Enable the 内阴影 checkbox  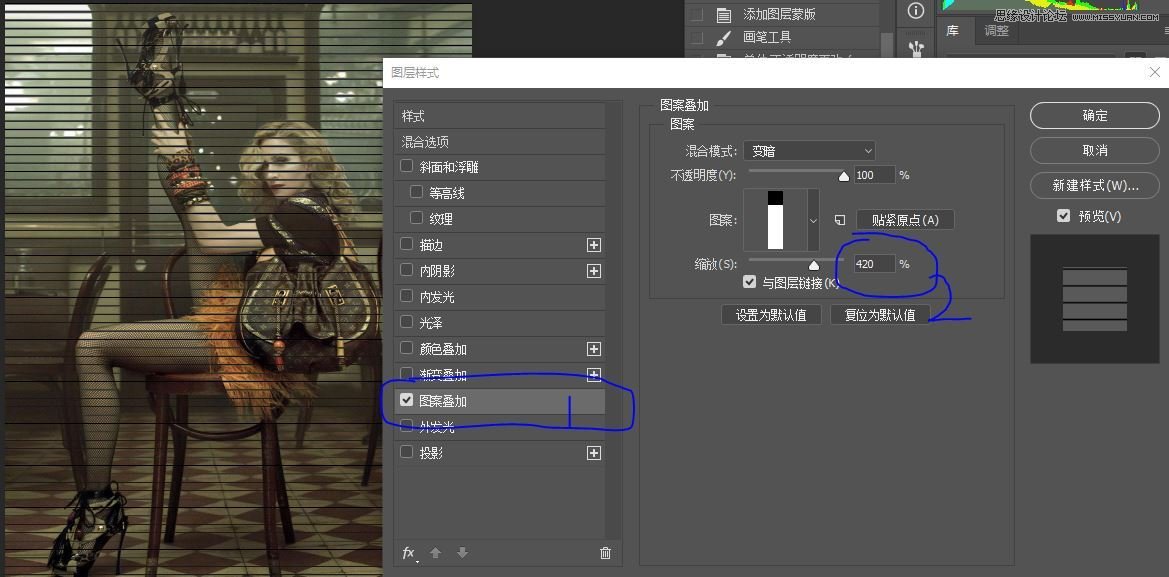coord(406,270)
